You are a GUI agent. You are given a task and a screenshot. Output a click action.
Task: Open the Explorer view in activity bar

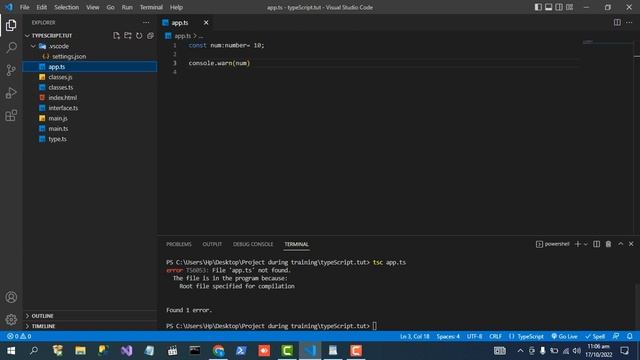click(11, 25)
